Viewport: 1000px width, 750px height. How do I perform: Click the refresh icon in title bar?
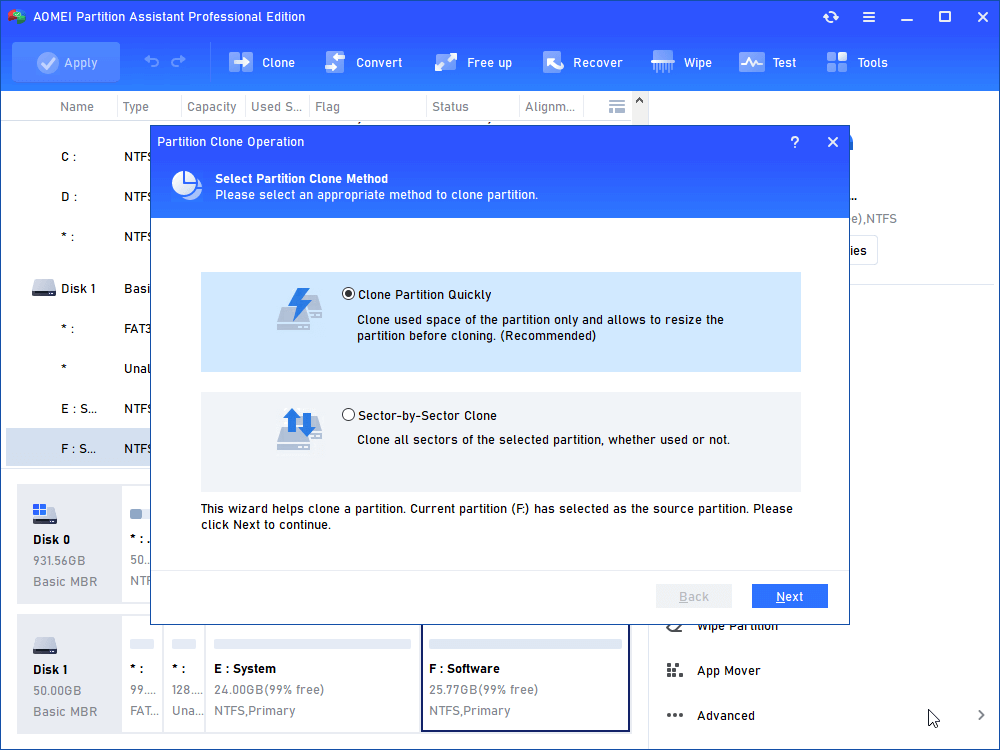pyautogui.click(x=830, y=17)
